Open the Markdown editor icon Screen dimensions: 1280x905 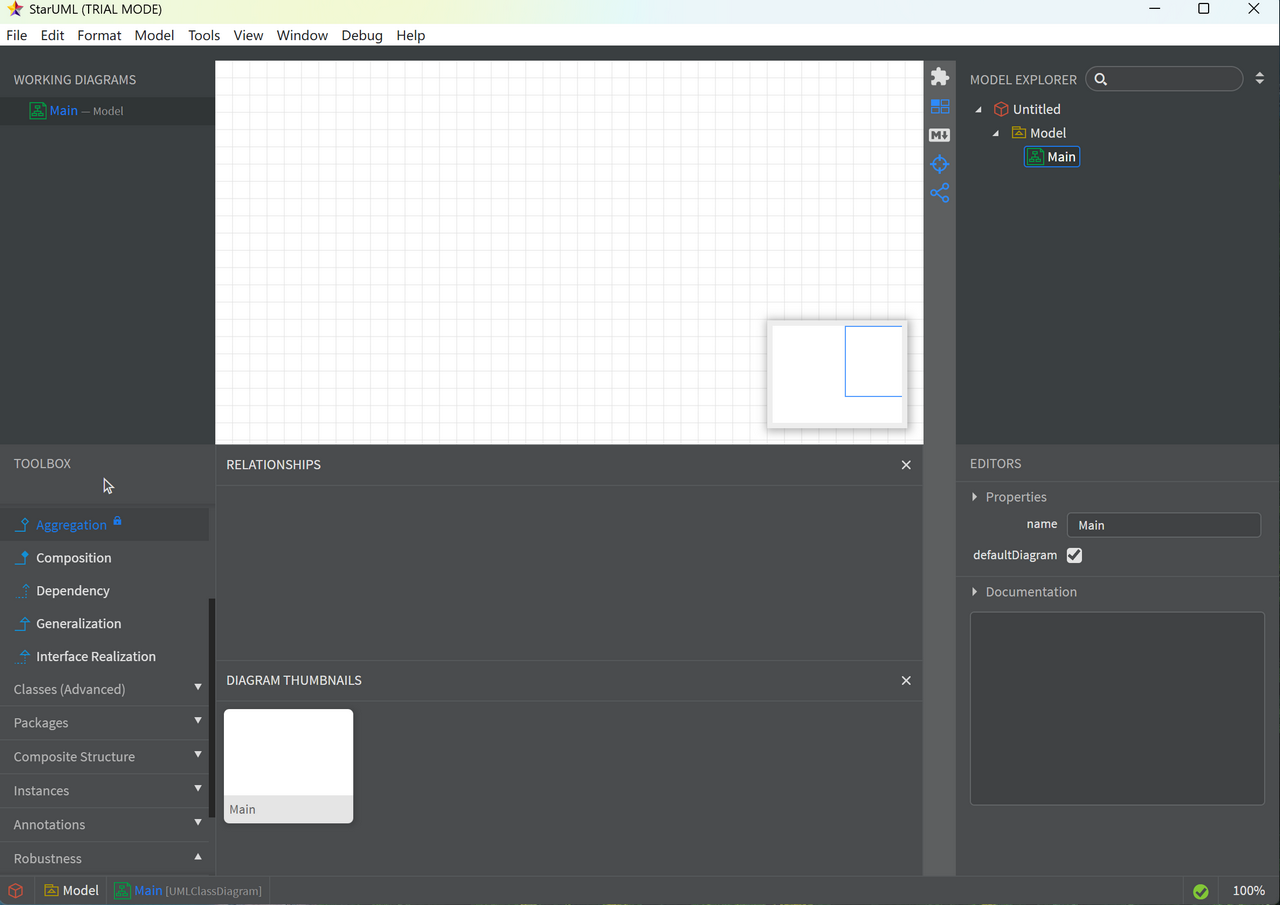(939, 135)
